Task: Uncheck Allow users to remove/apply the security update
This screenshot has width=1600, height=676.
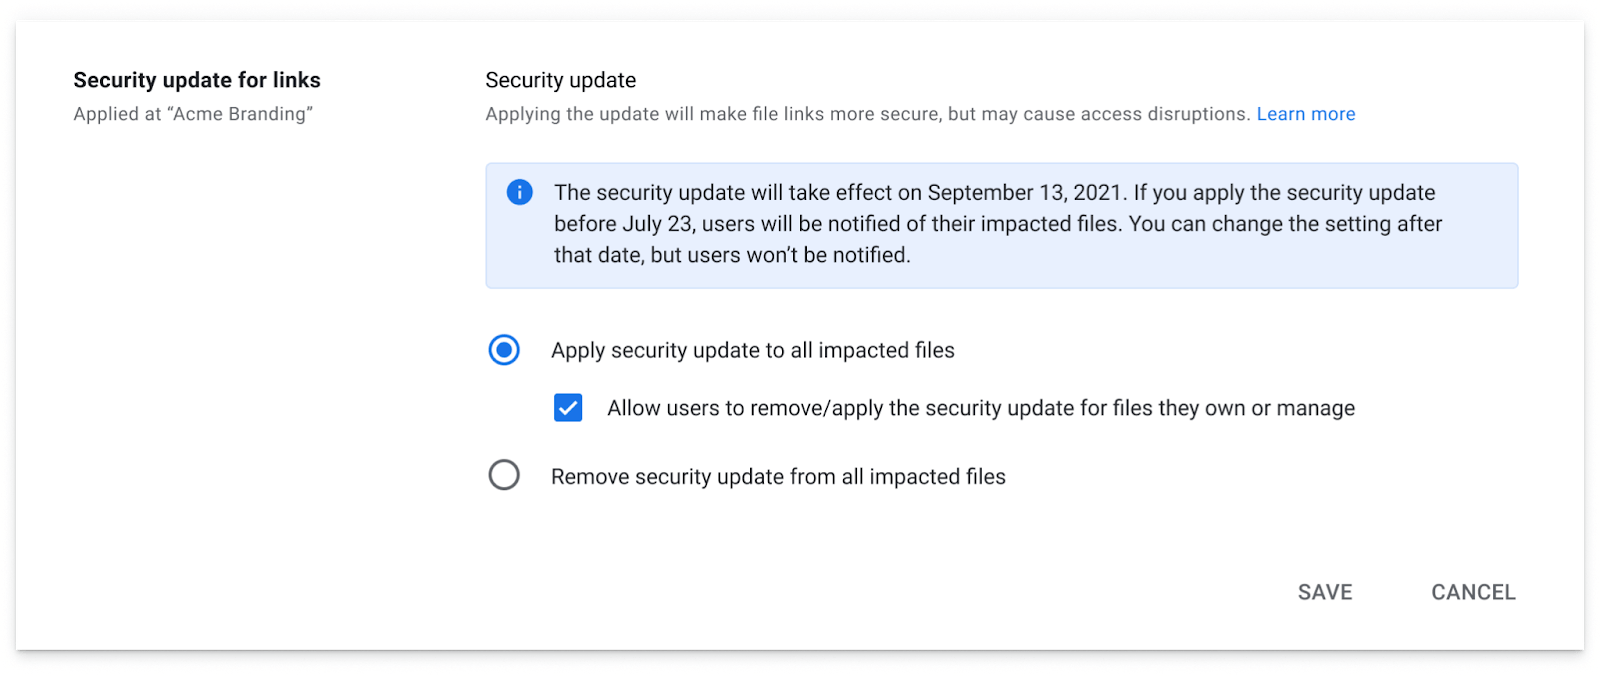Action: coord(568,408)
